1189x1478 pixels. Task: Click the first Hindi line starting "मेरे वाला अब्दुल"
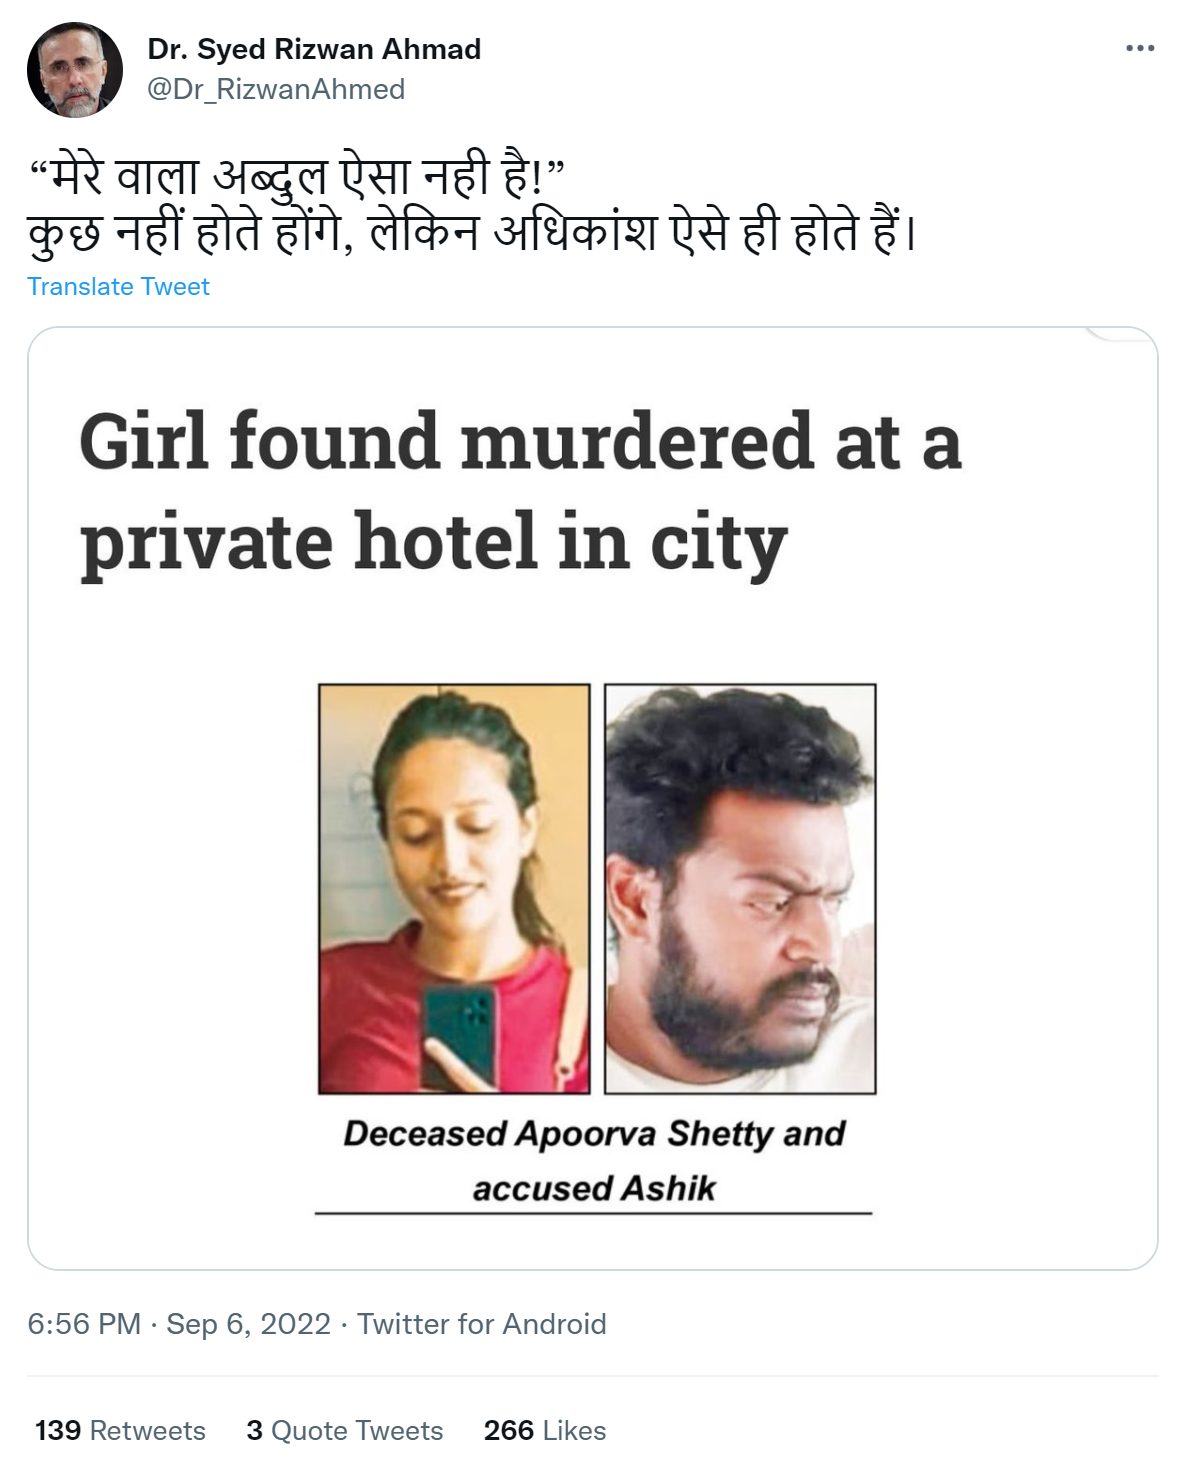point(298,176)
